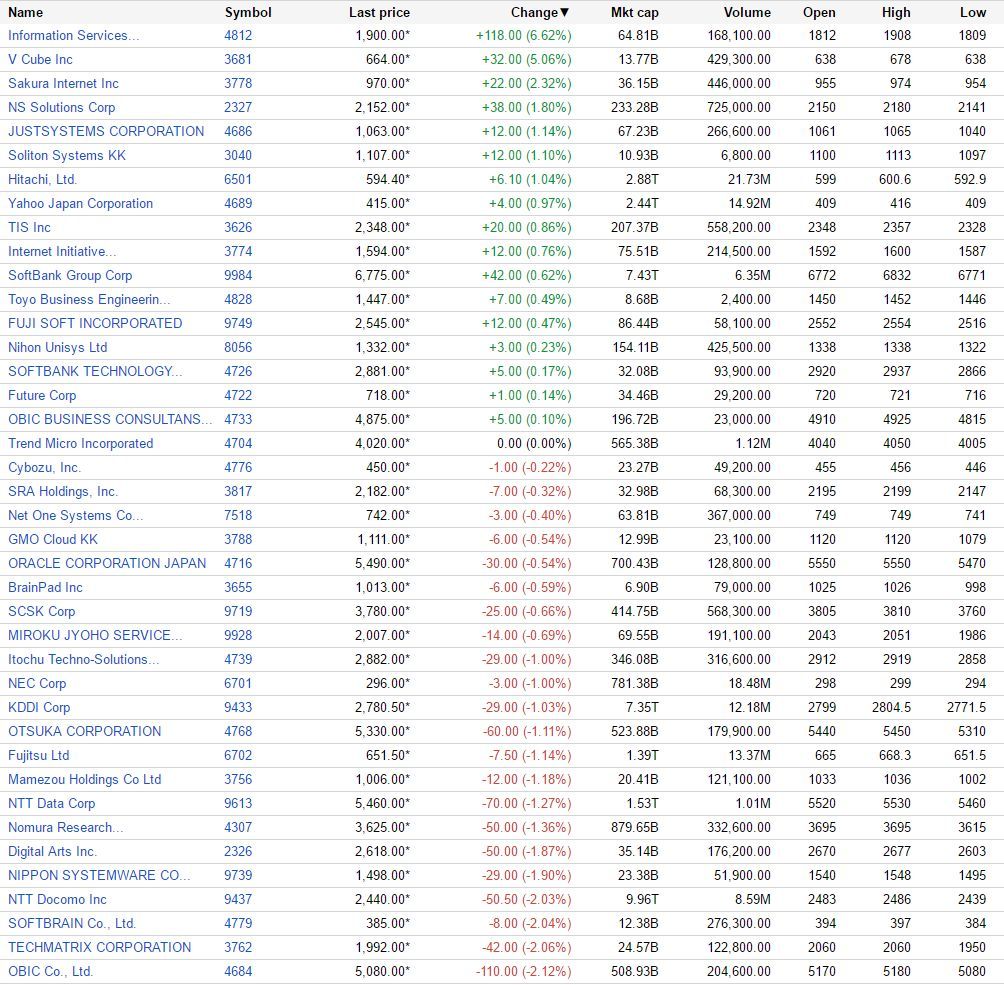Open the V Cube Inc link
Image resolution: width=1004 pixels, height=985 pixels.
click(x=40, y=60)
